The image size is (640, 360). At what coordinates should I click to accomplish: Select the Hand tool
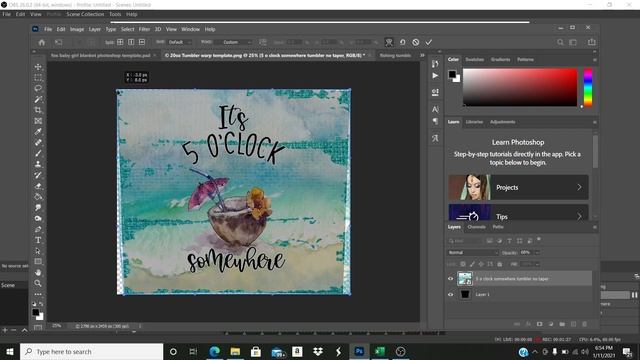point(38,272)
